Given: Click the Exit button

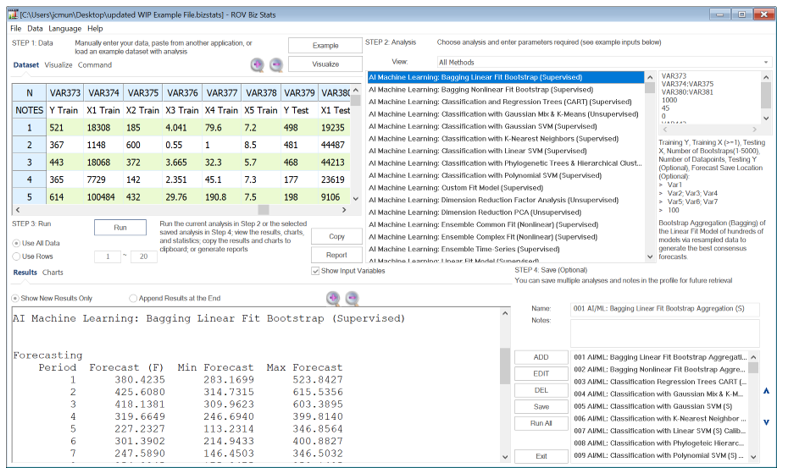Looking at the screenshot, I should tap(541, 456).
